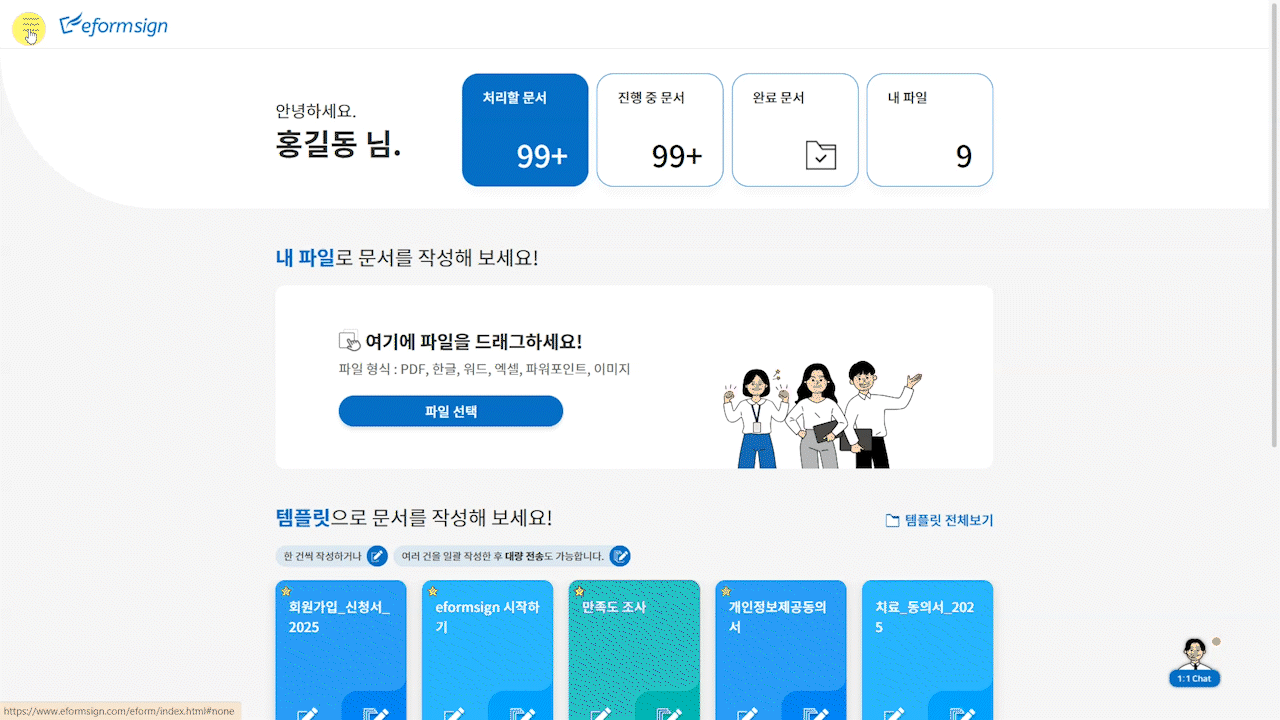Click the 파일 선택 button
This screenshot has height=720, width=1280.
pyautogui.click(x=451, y=411)
